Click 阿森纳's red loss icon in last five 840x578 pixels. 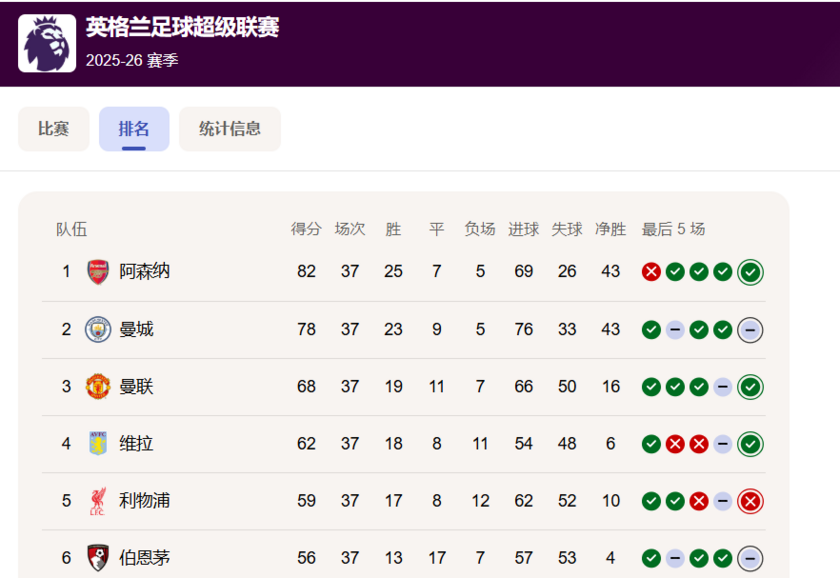(651, 272)
